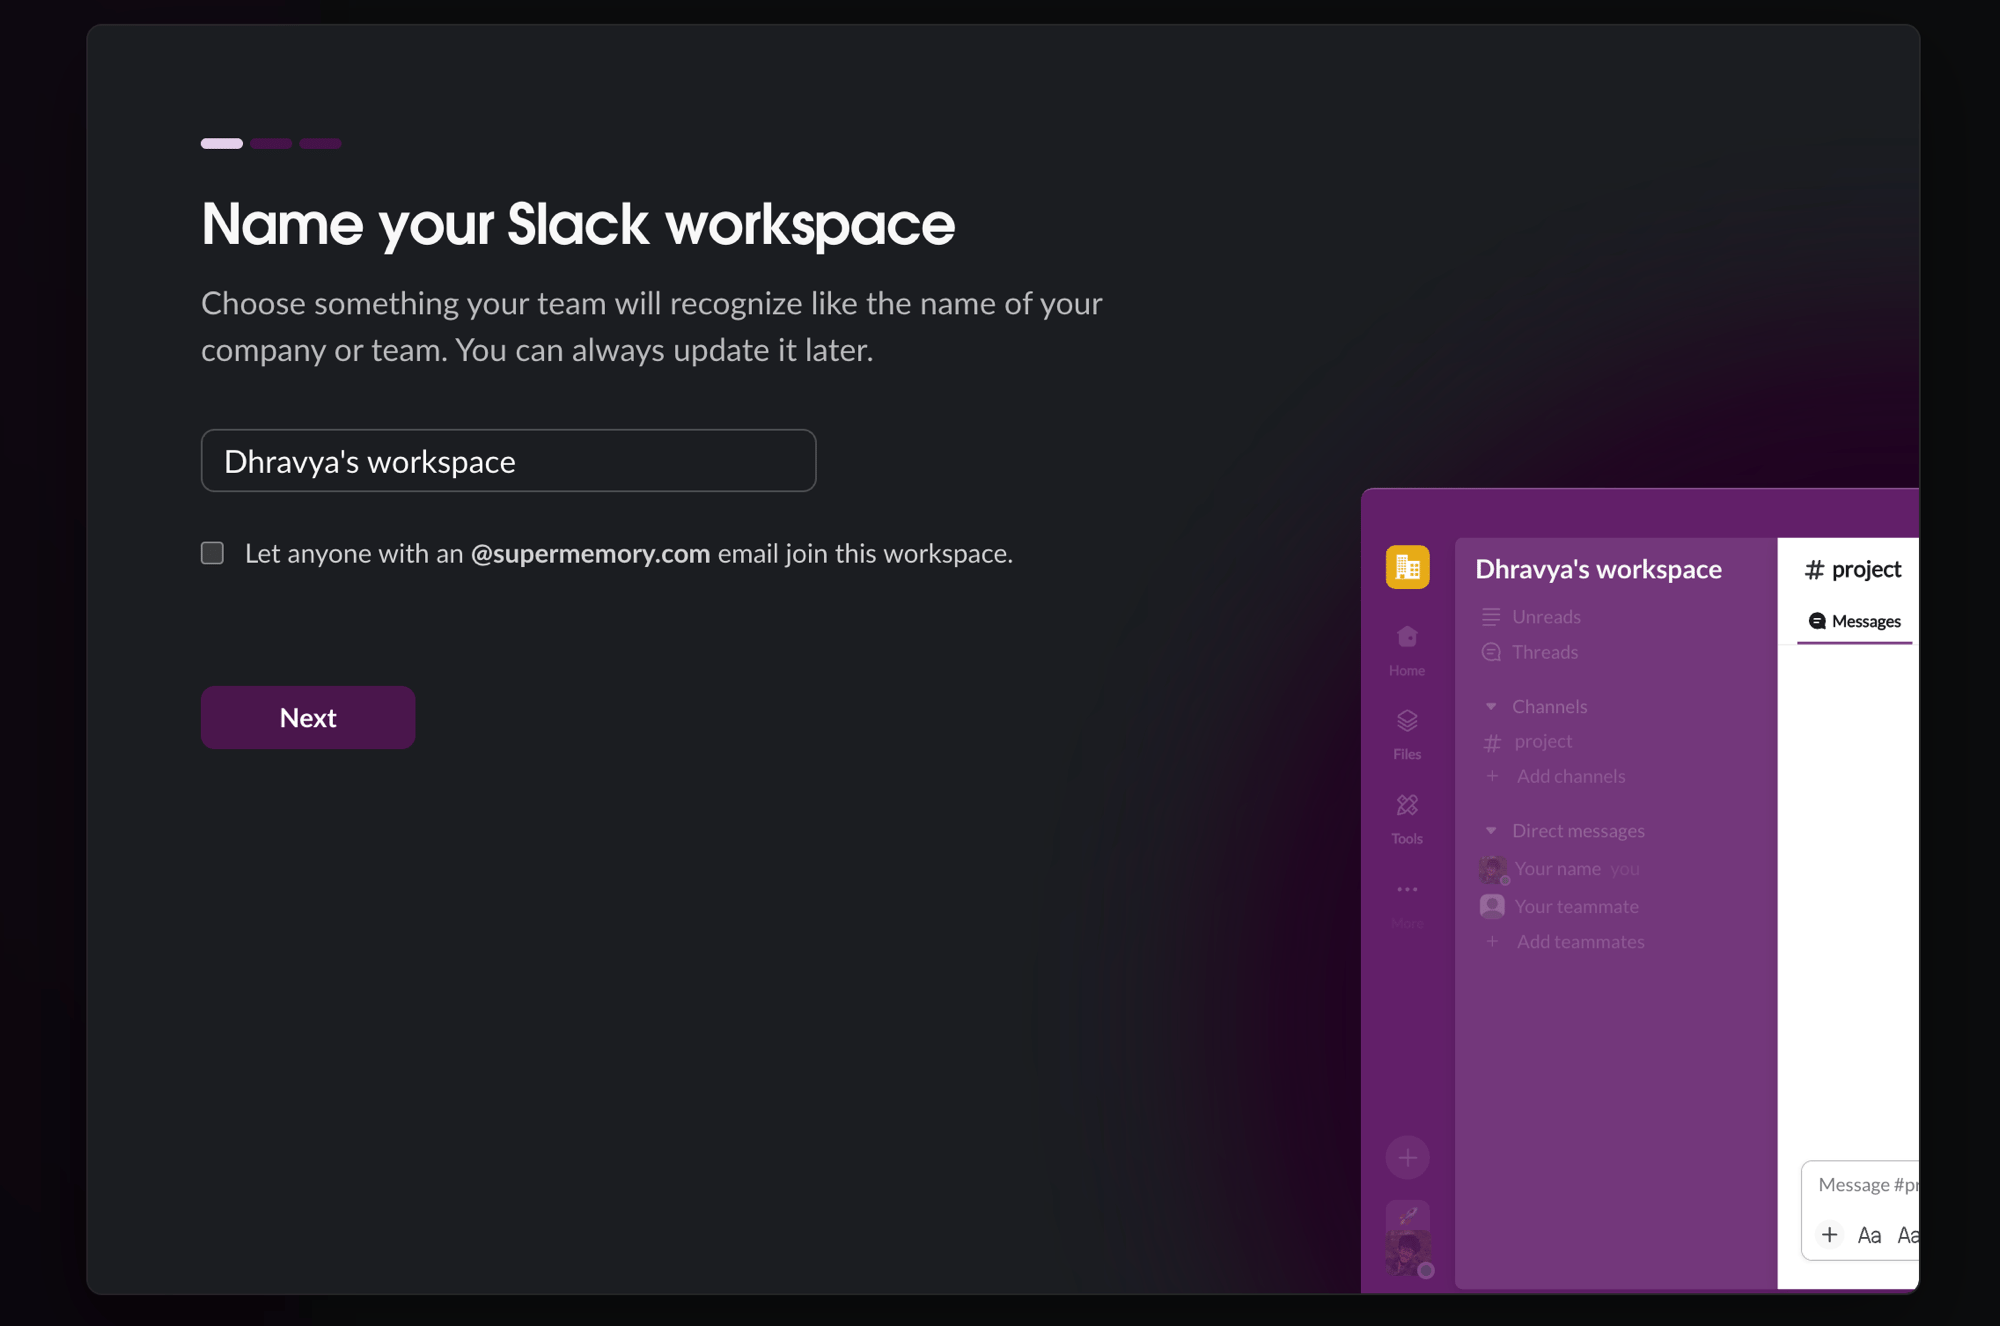Click the plus attach icon in composer
Viewport: 2000px width, 1326px height.
click(1829, 1235)
